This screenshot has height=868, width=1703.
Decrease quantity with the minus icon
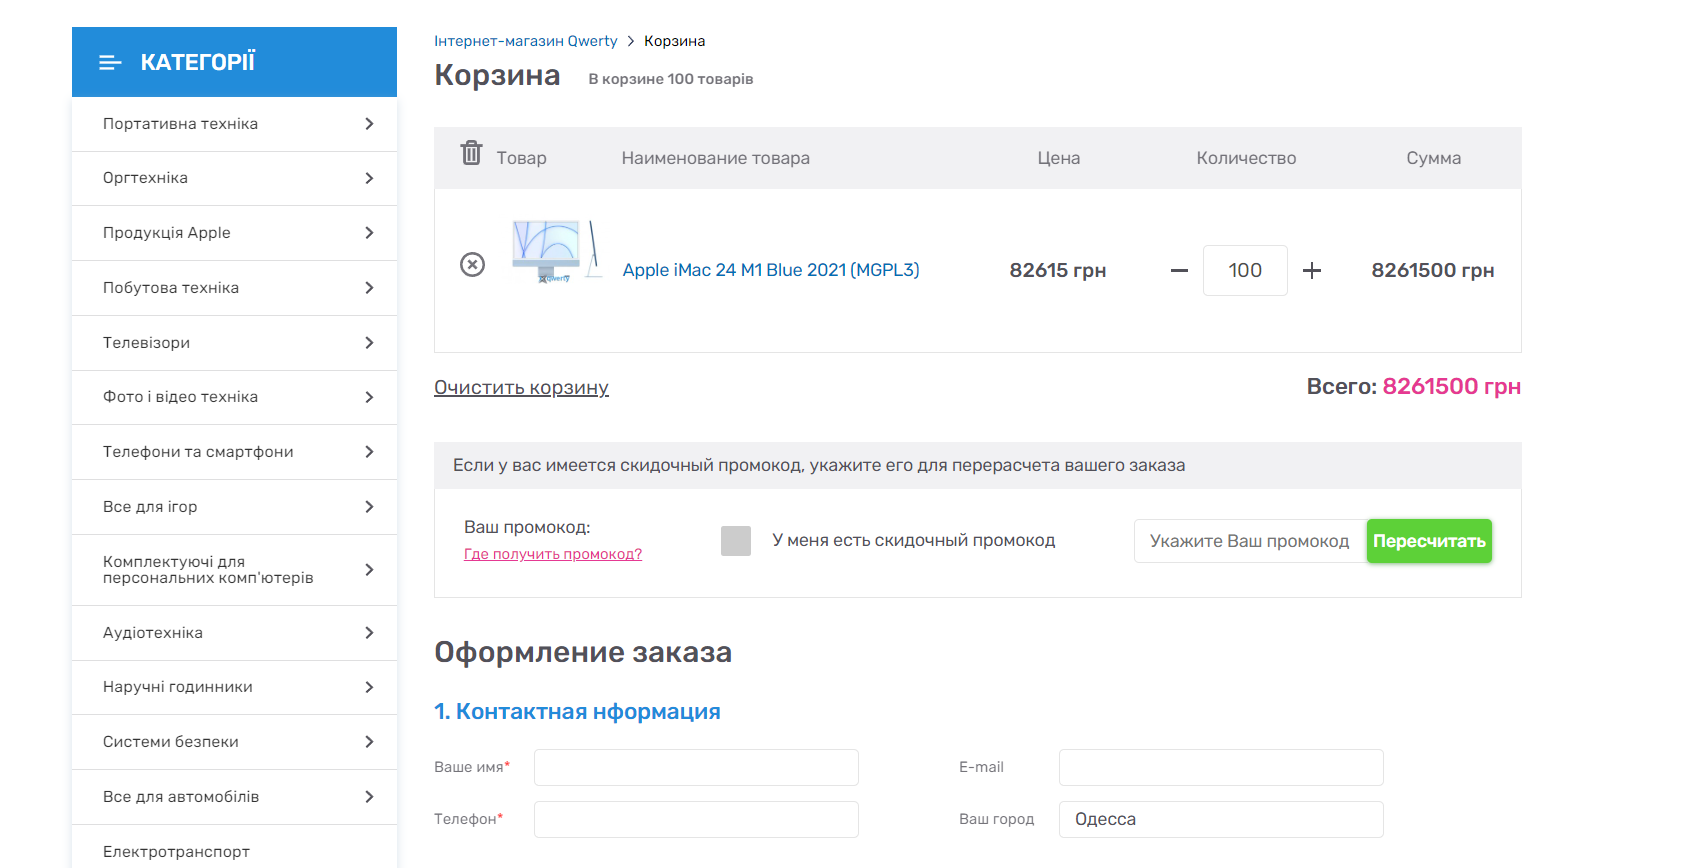(x=1179, y=270)
